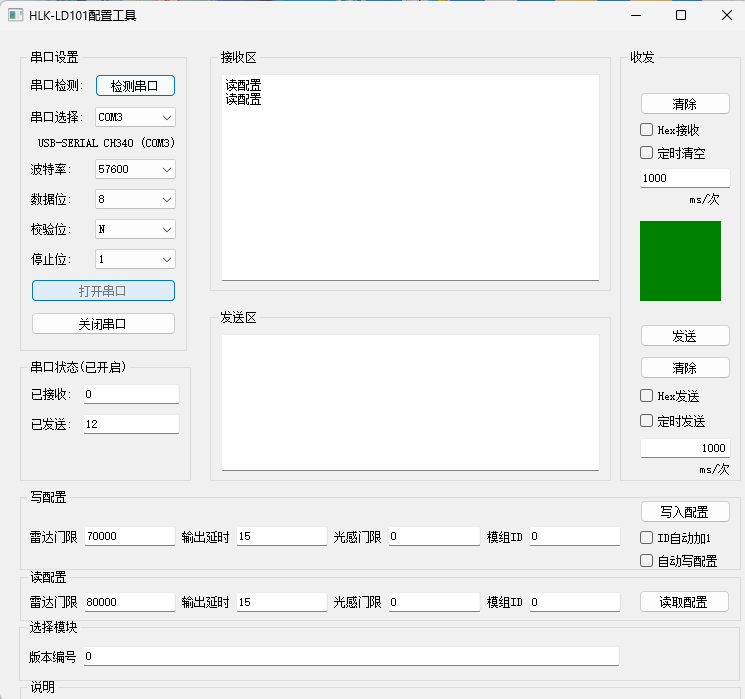745x699 pixels.
Task: Click inside the 接收区 text area
Action: pos(410,178)
